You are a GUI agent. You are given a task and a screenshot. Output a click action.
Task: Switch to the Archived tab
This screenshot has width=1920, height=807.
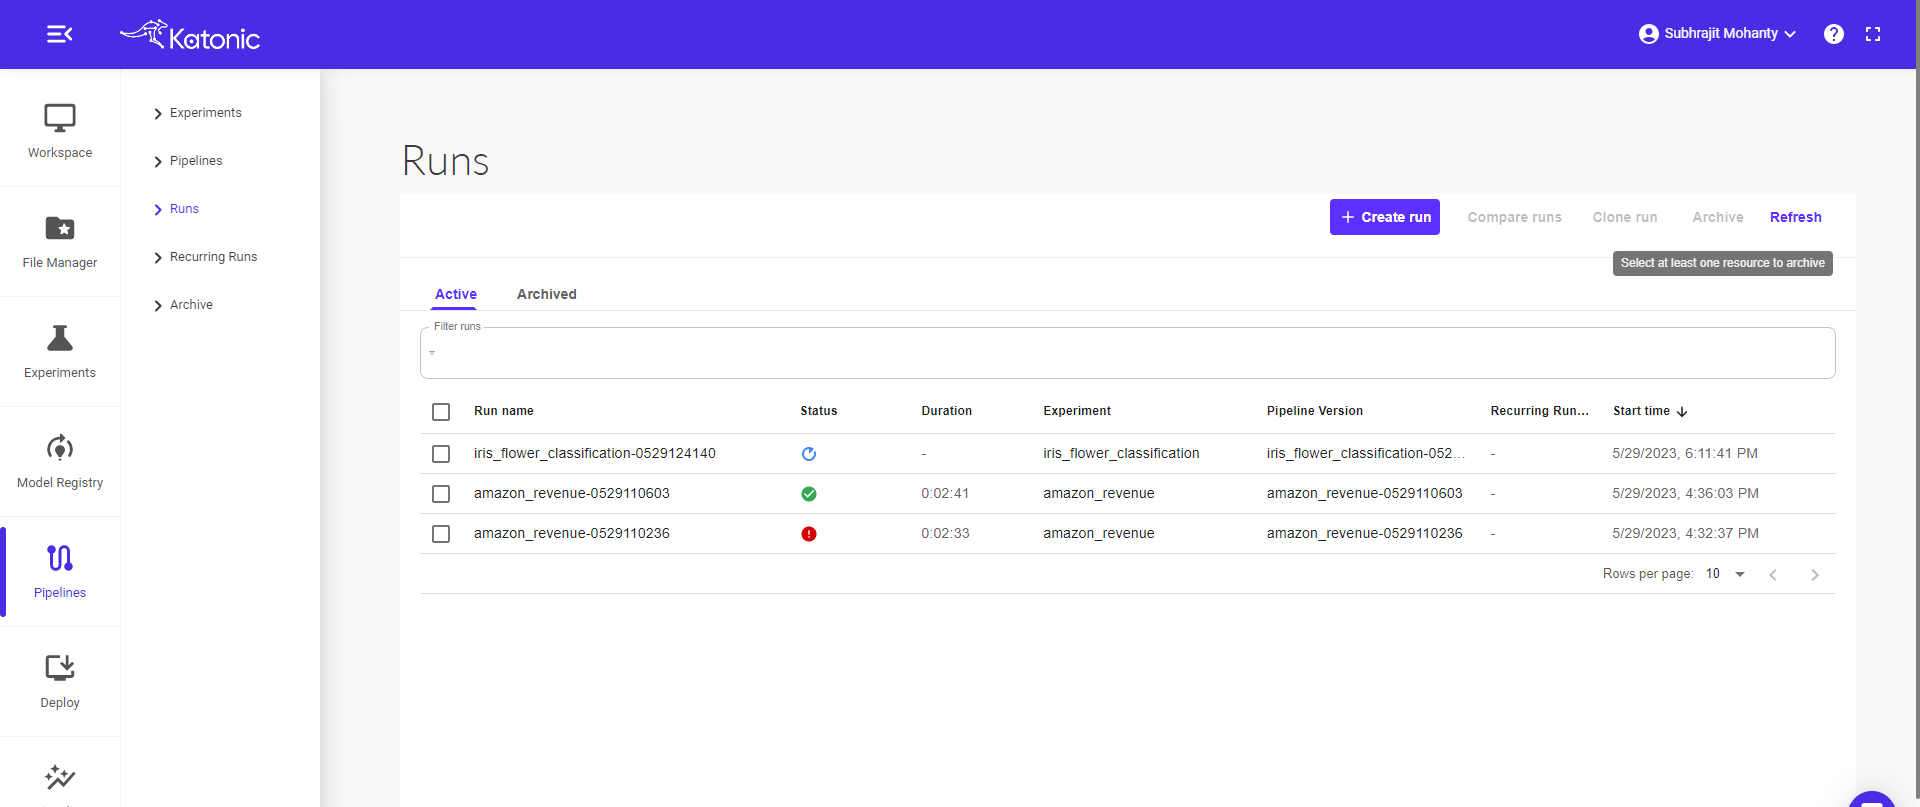547,294
